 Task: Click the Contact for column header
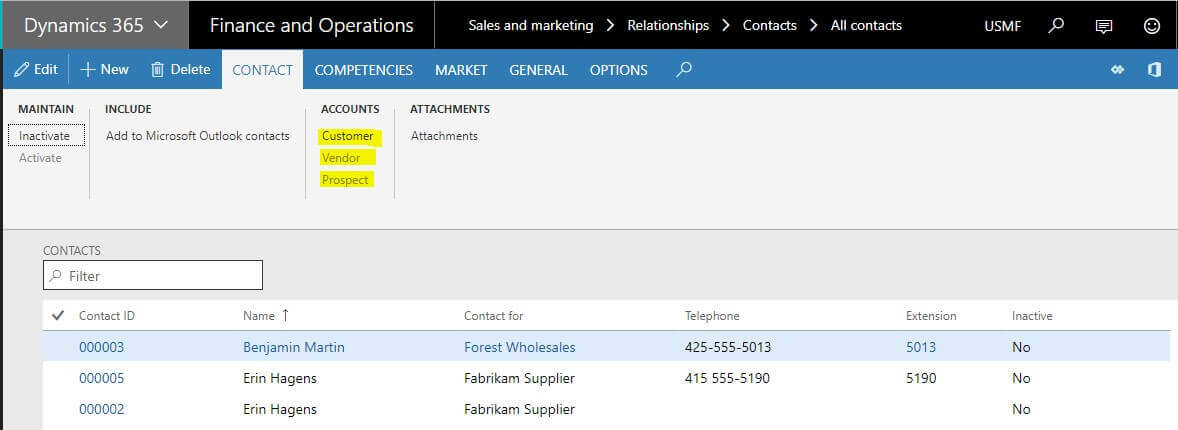(x=494, y=316)
